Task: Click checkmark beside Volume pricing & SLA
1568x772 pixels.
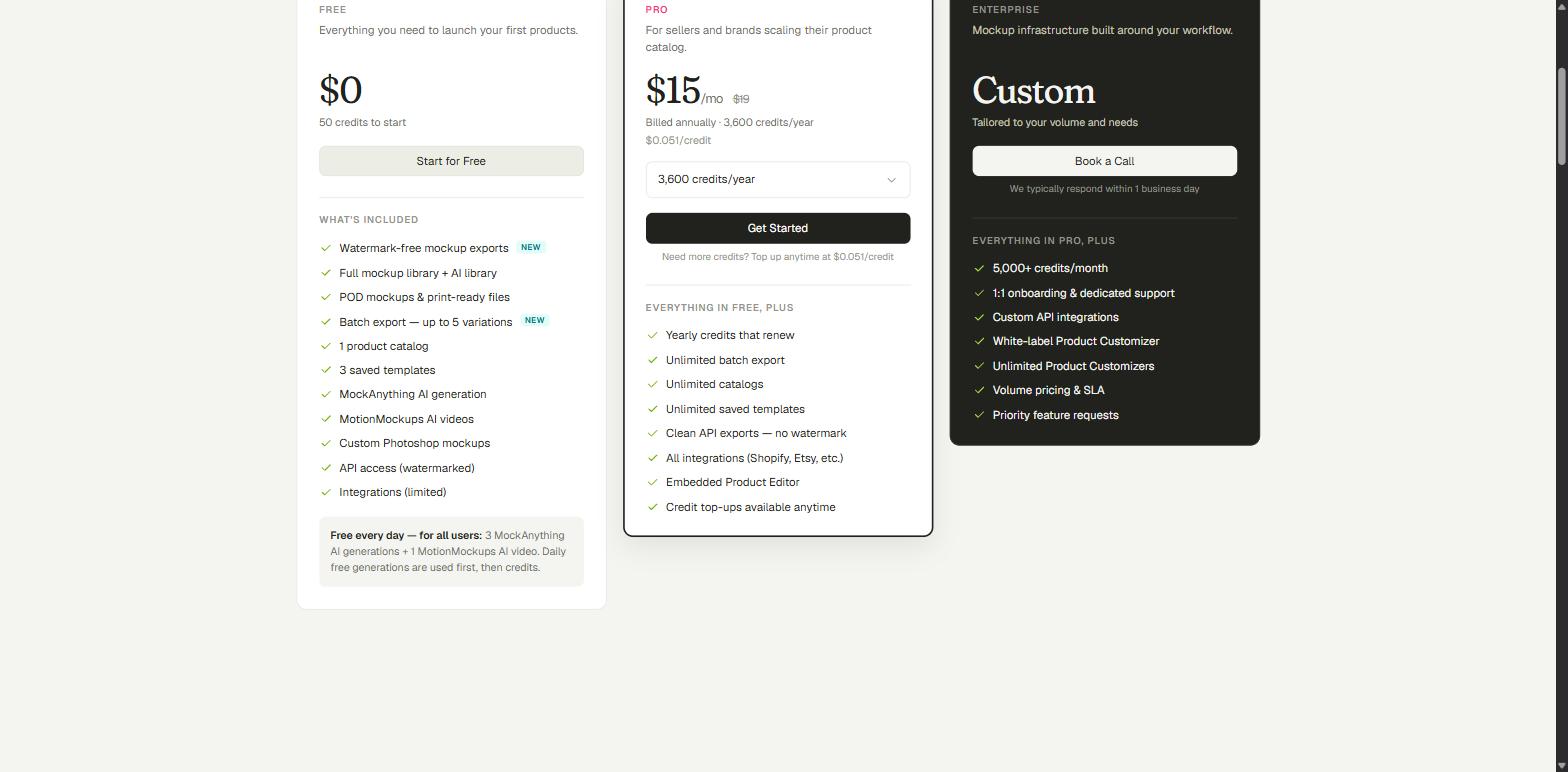Action: 979,390
